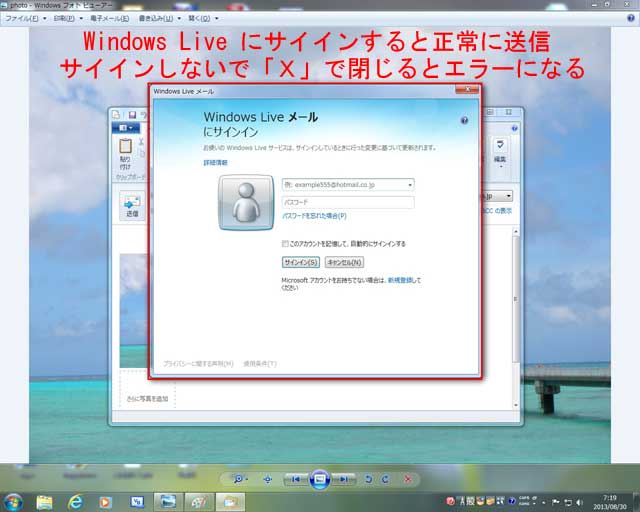This screenshot has width=640, height=512.
Task: Start the slideshow with the center round button
Action: [319, 479]
